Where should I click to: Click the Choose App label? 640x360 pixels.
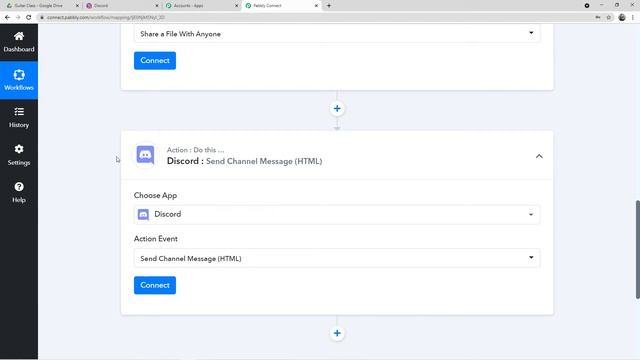(155, 196)
